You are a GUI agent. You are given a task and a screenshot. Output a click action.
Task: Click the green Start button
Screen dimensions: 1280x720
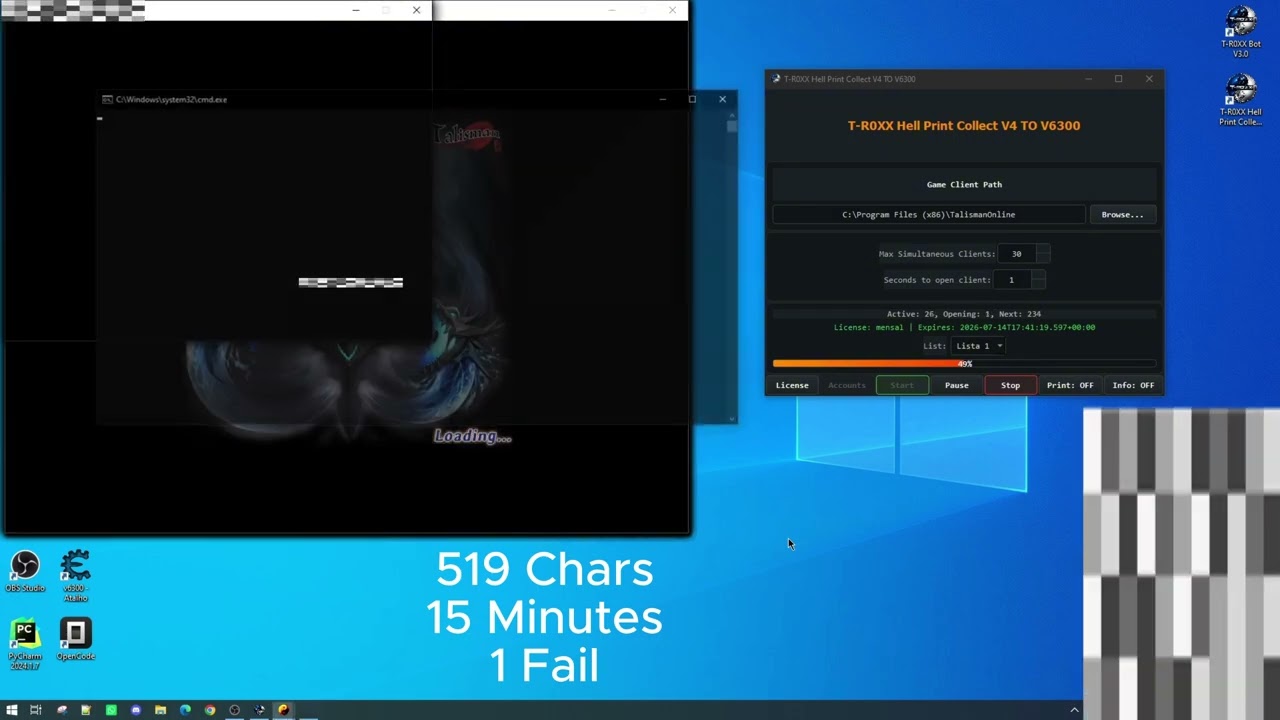click(902, 385)
